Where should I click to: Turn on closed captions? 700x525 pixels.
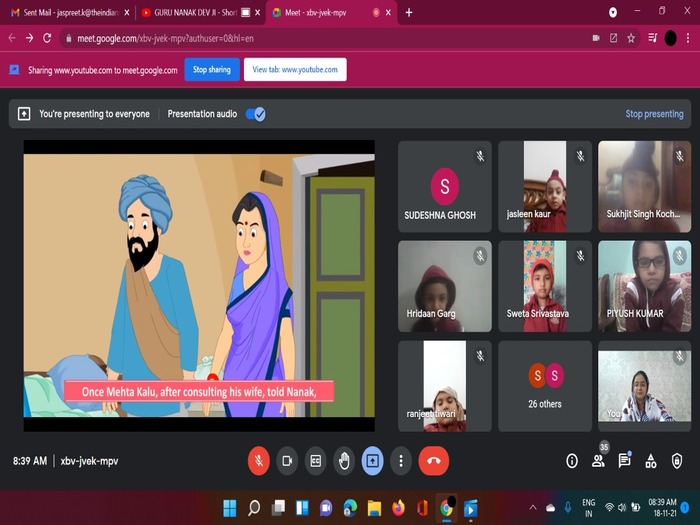pos(316,461)
